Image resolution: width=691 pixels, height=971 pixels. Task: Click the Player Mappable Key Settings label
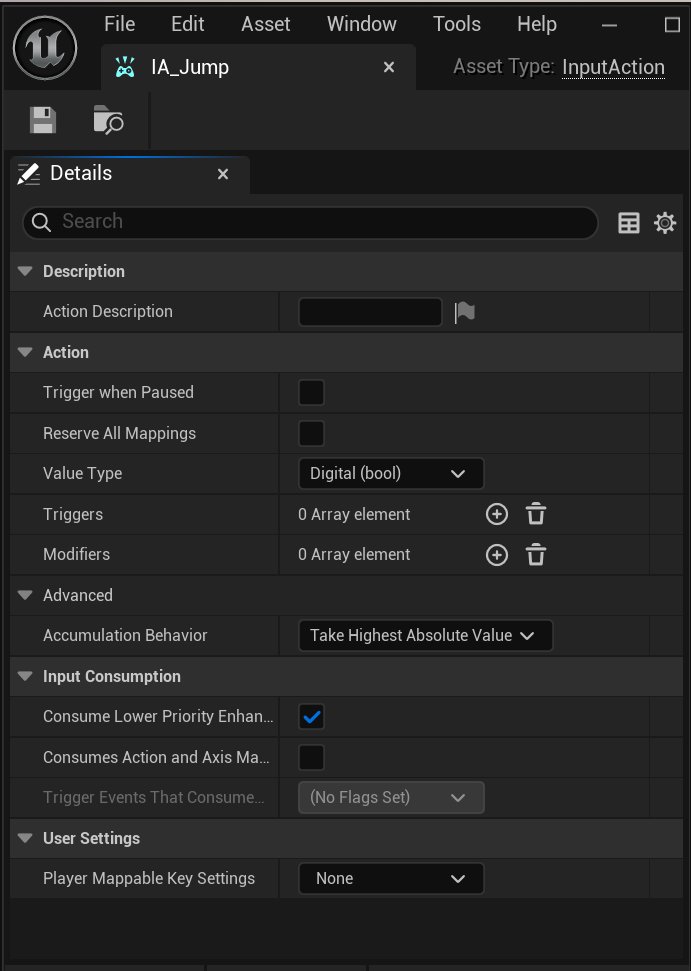coord(149,879)
